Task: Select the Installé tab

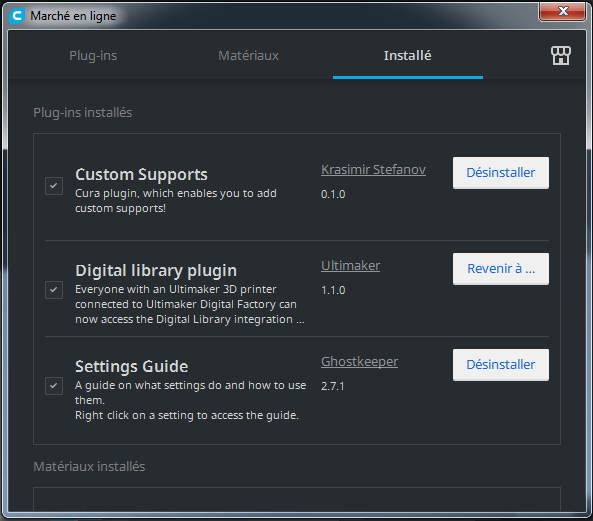Action: pyautogui.click(x=408, y=56)
